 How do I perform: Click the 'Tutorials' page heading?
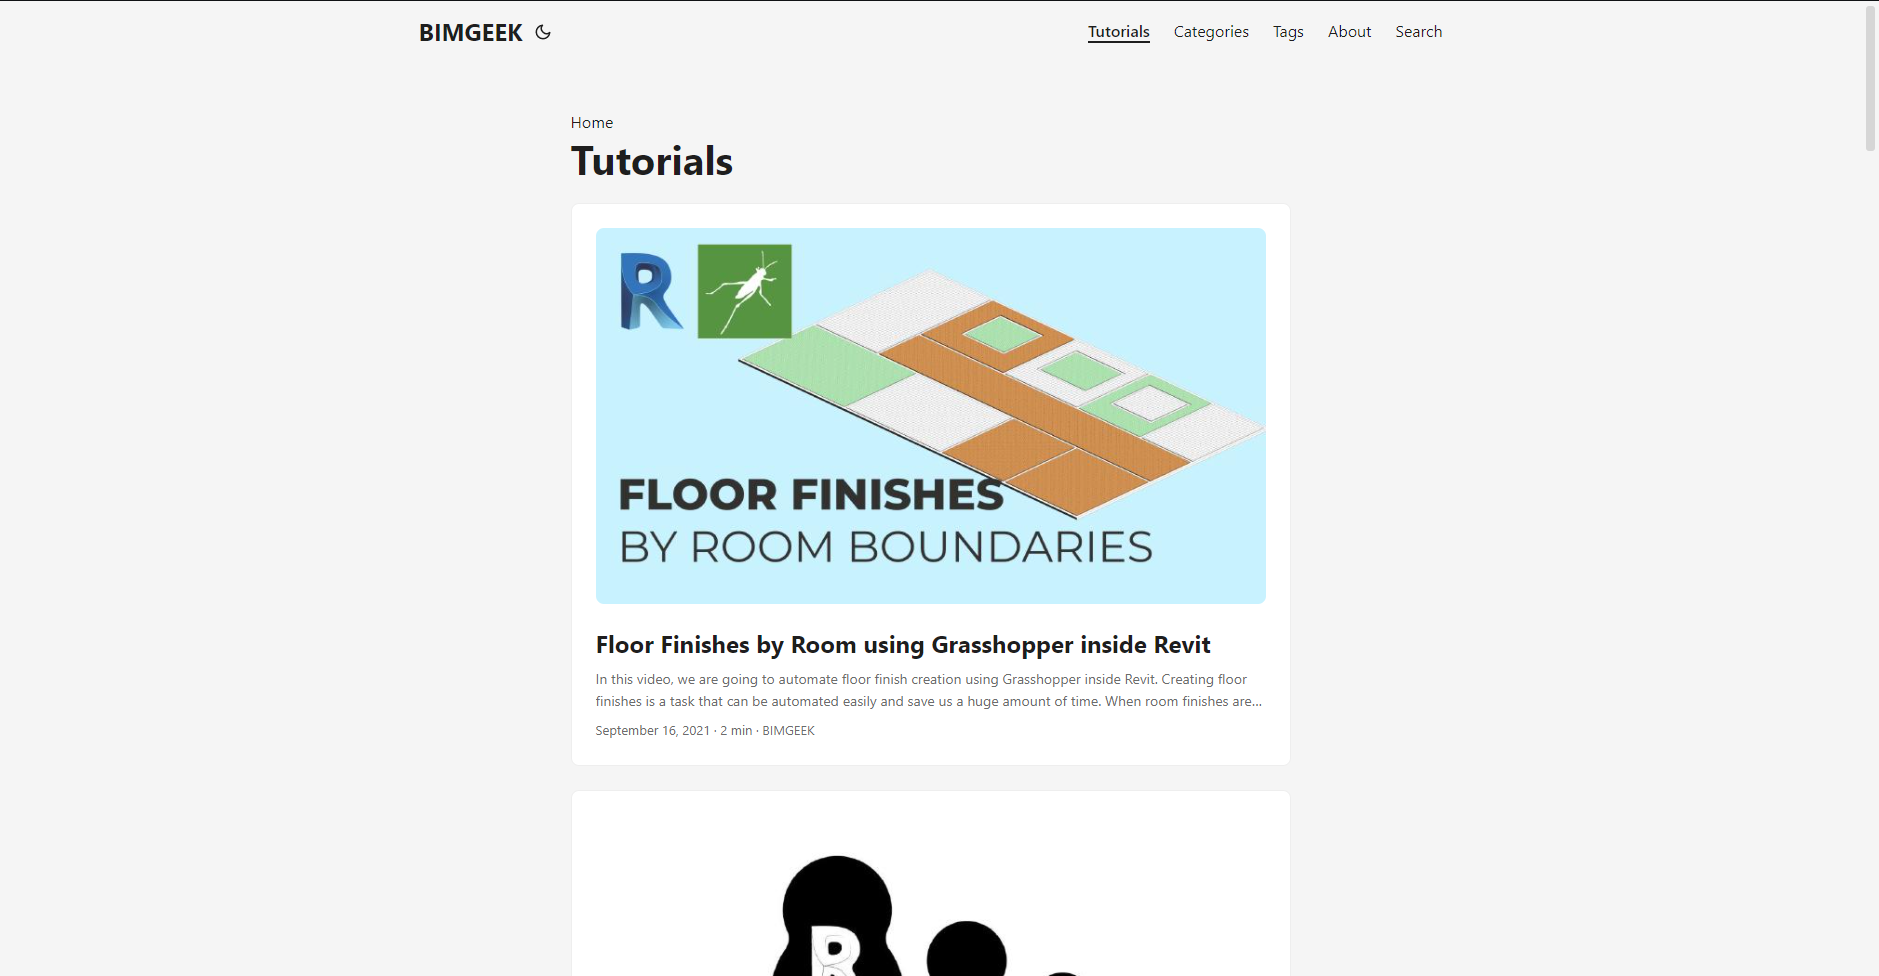[x=652, y=161]
